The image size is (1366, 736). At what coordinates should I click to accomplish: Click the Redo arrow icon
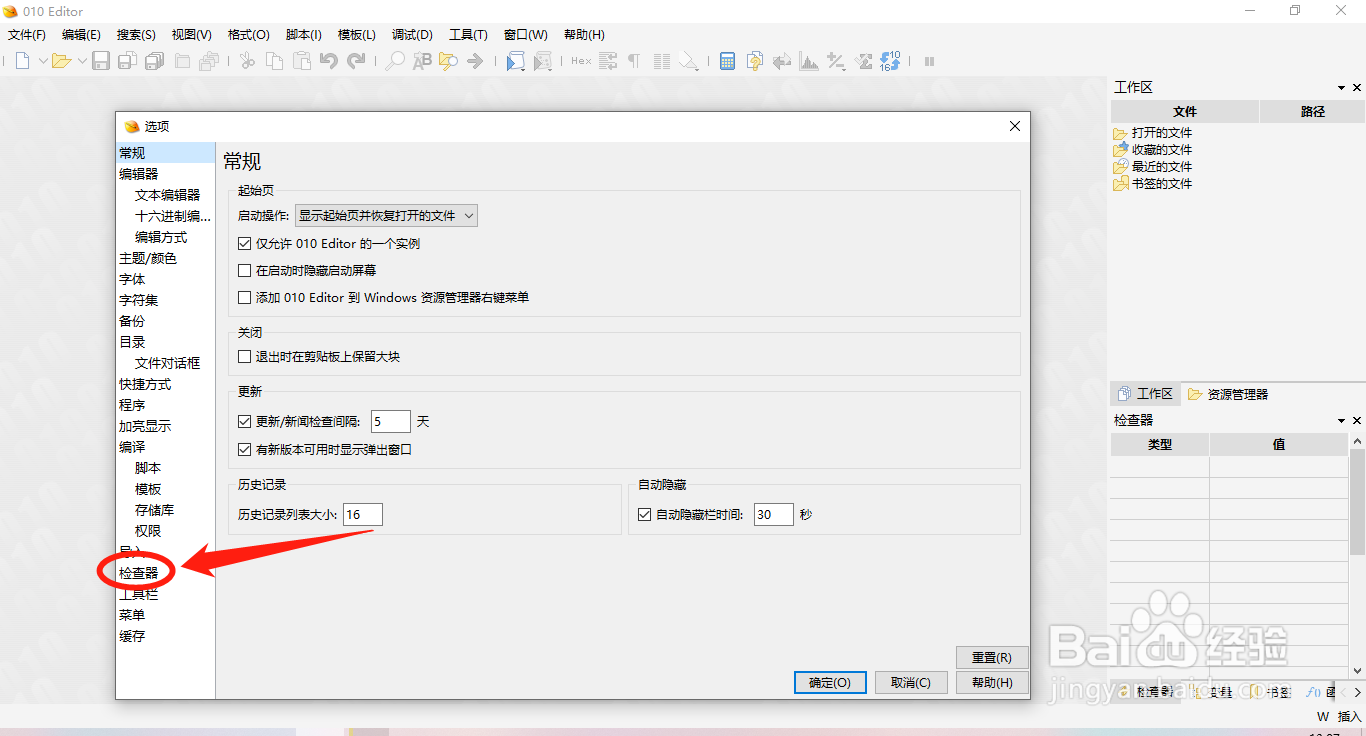356,61
